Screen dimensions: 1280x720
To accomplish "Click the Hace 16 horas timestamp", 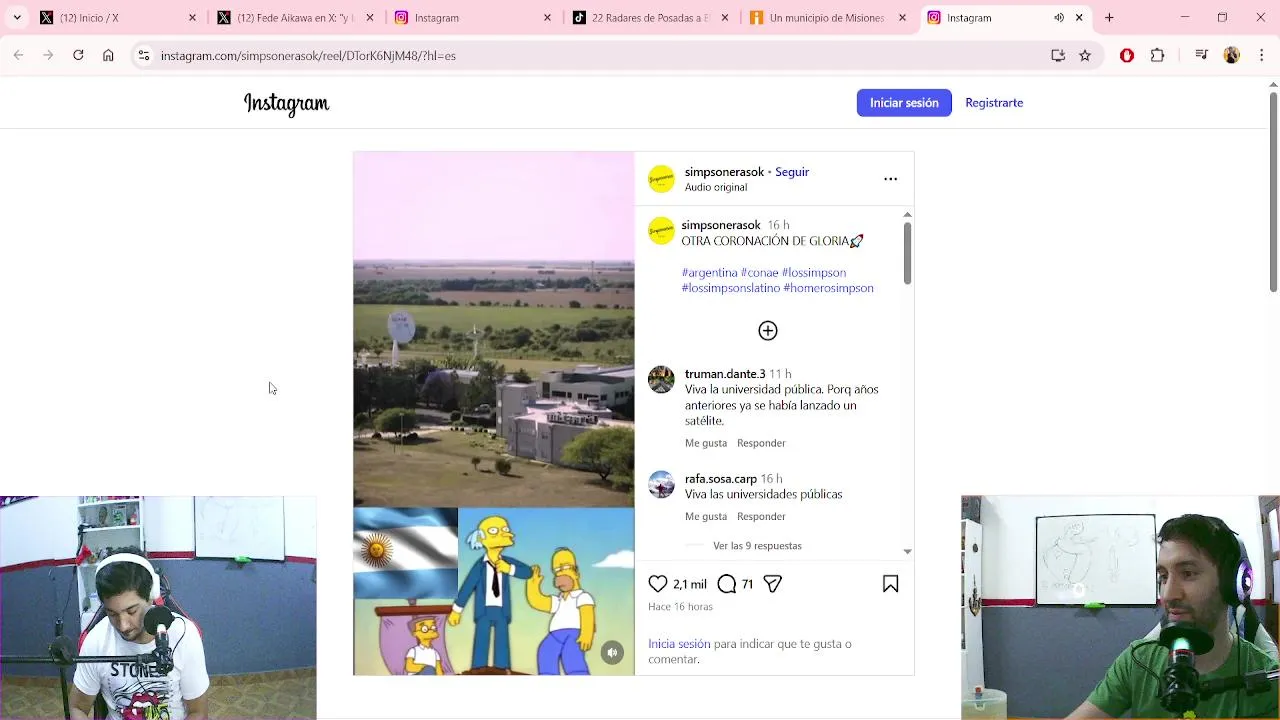I will [680, 607].
